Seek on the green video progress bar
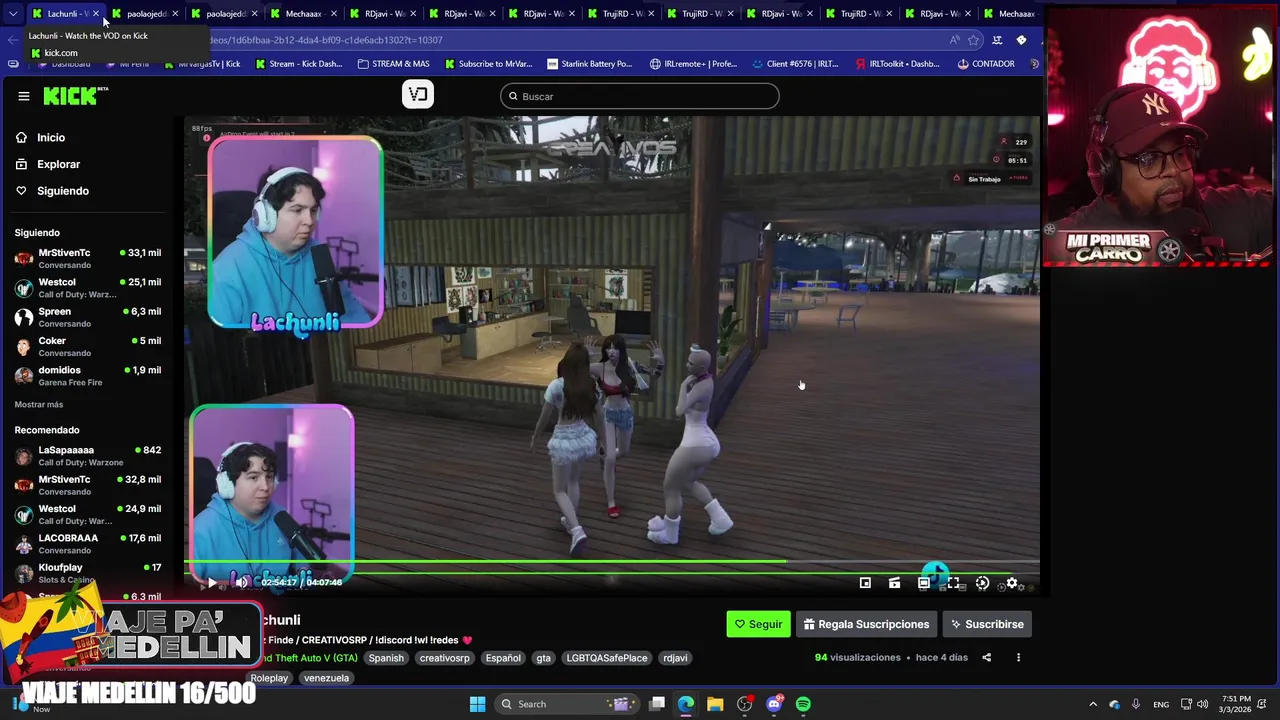Image resolution: width=1280 pixels, height=720 pixels. 612,562
